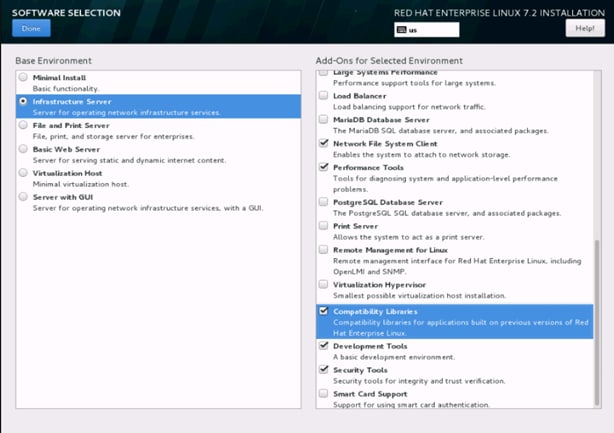The image size is (614, 433).
Task: Enable Remote Management for Linux checkbox
Action: coord(323,249)
